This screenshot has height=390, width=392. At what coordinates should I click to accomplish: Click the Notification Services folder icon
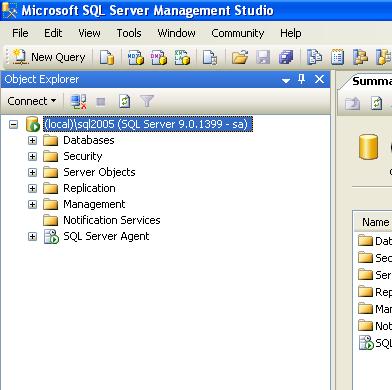[x=51, y=220]
